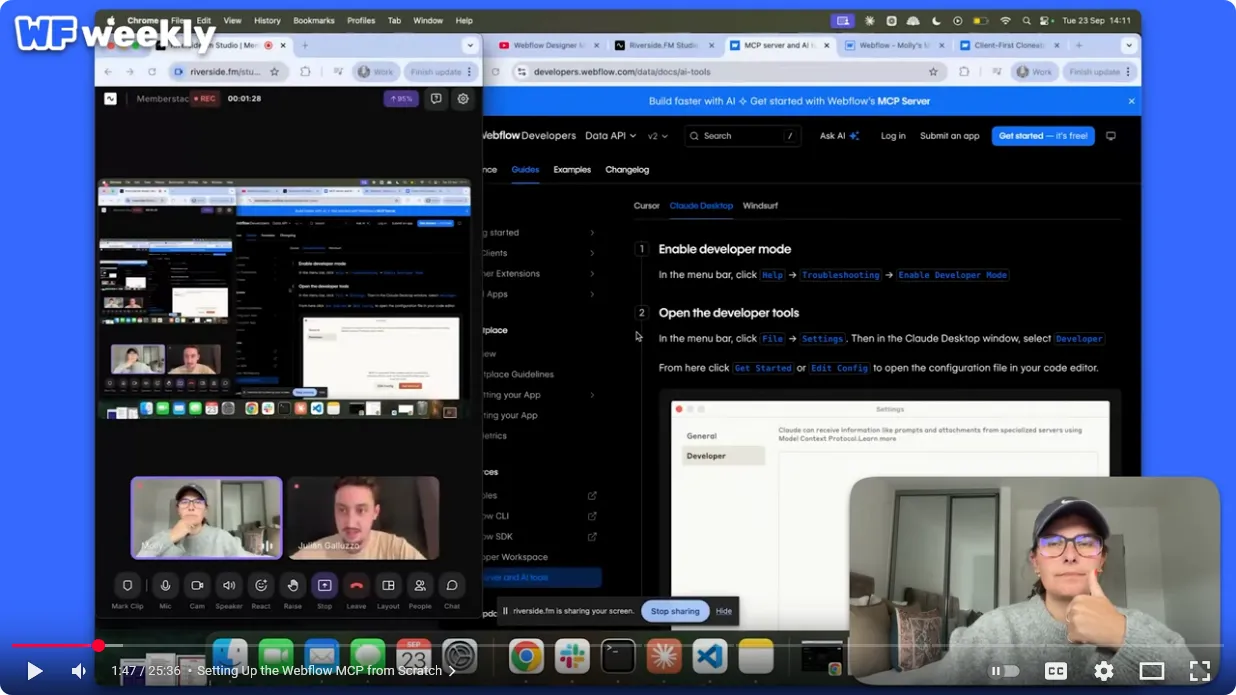This screenshot has width=1236, height=695.
Task: Click Get started — it's free button
Action: coord(1043,136)
